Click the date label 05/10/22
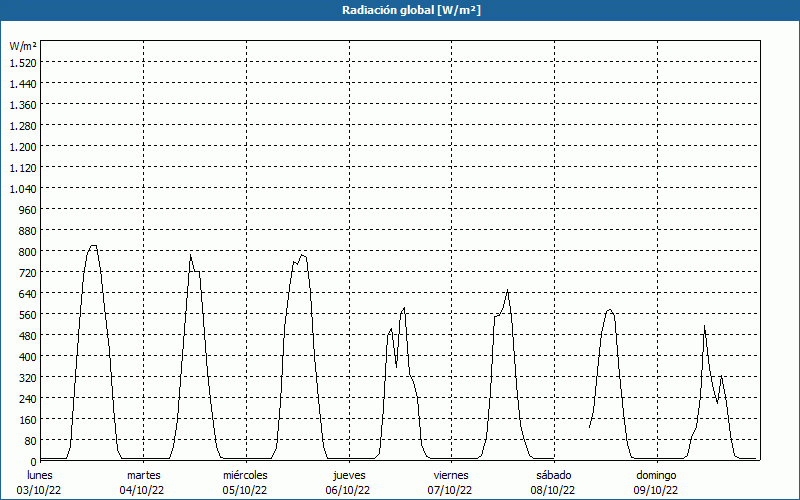The width and height of the screenshot is (800, 500). click(x=245, y=490)
